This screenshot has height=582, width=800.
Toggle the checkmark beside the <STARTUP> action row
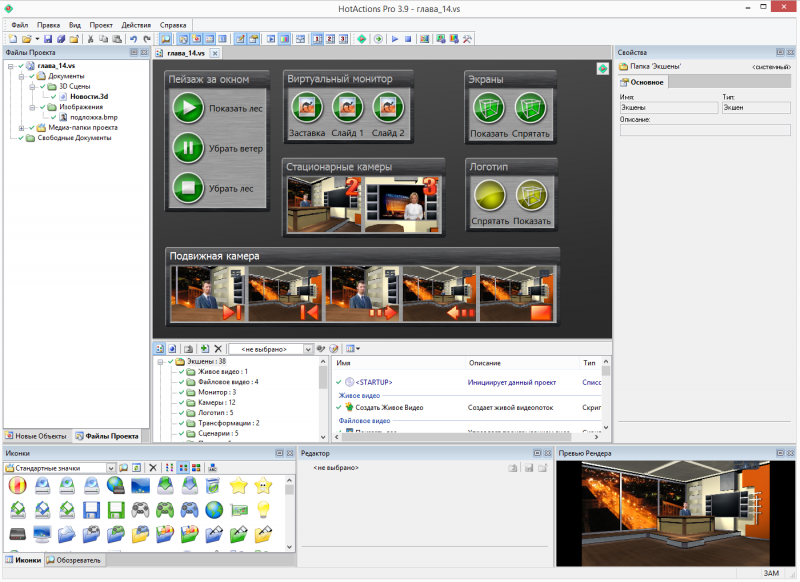(x=338, y=382)
